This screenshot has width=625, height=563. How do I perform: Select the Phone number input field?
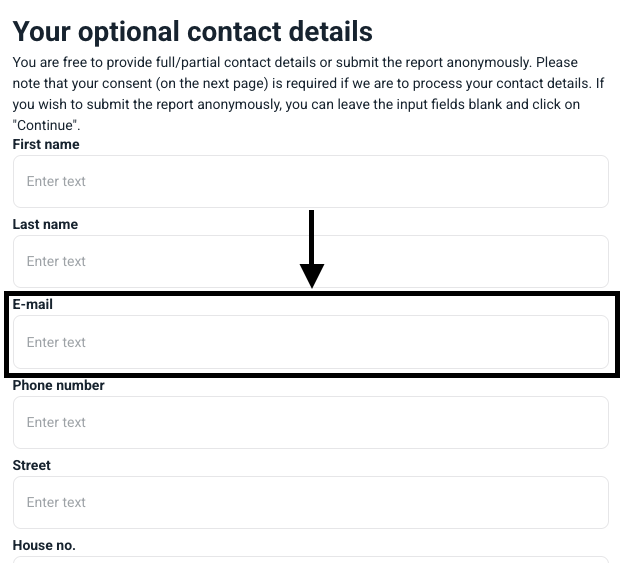310,422
